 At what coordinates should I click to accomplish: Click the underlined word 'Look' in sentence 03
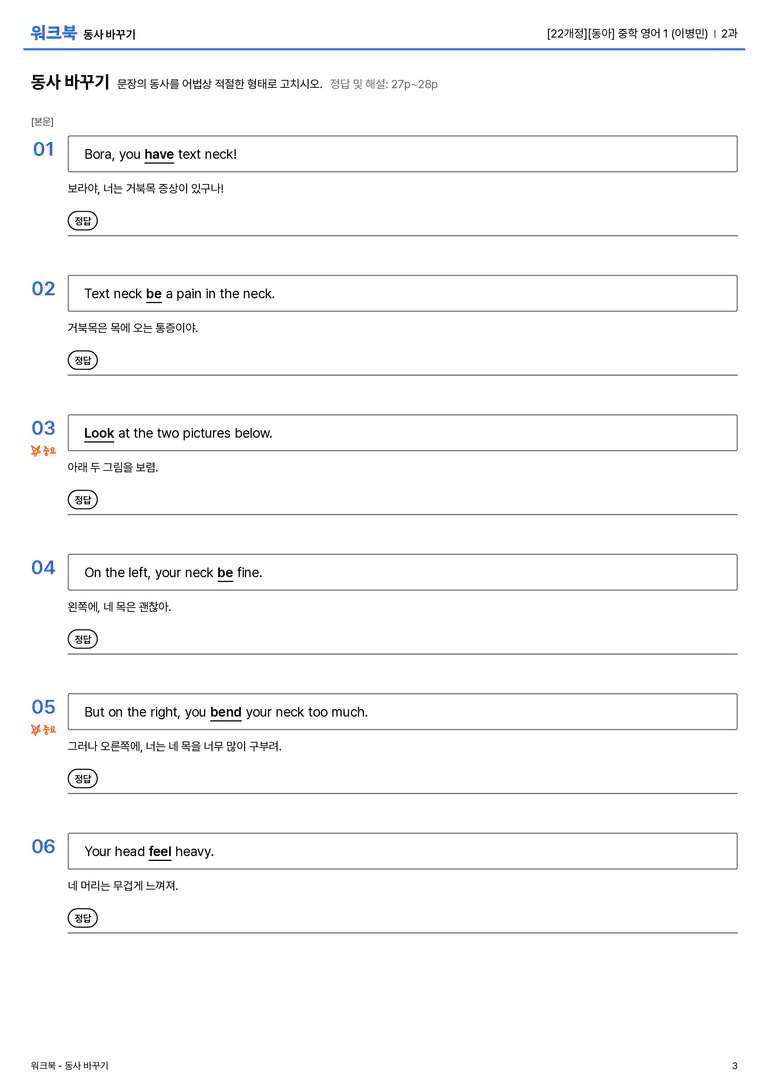(x=99, y=433)
